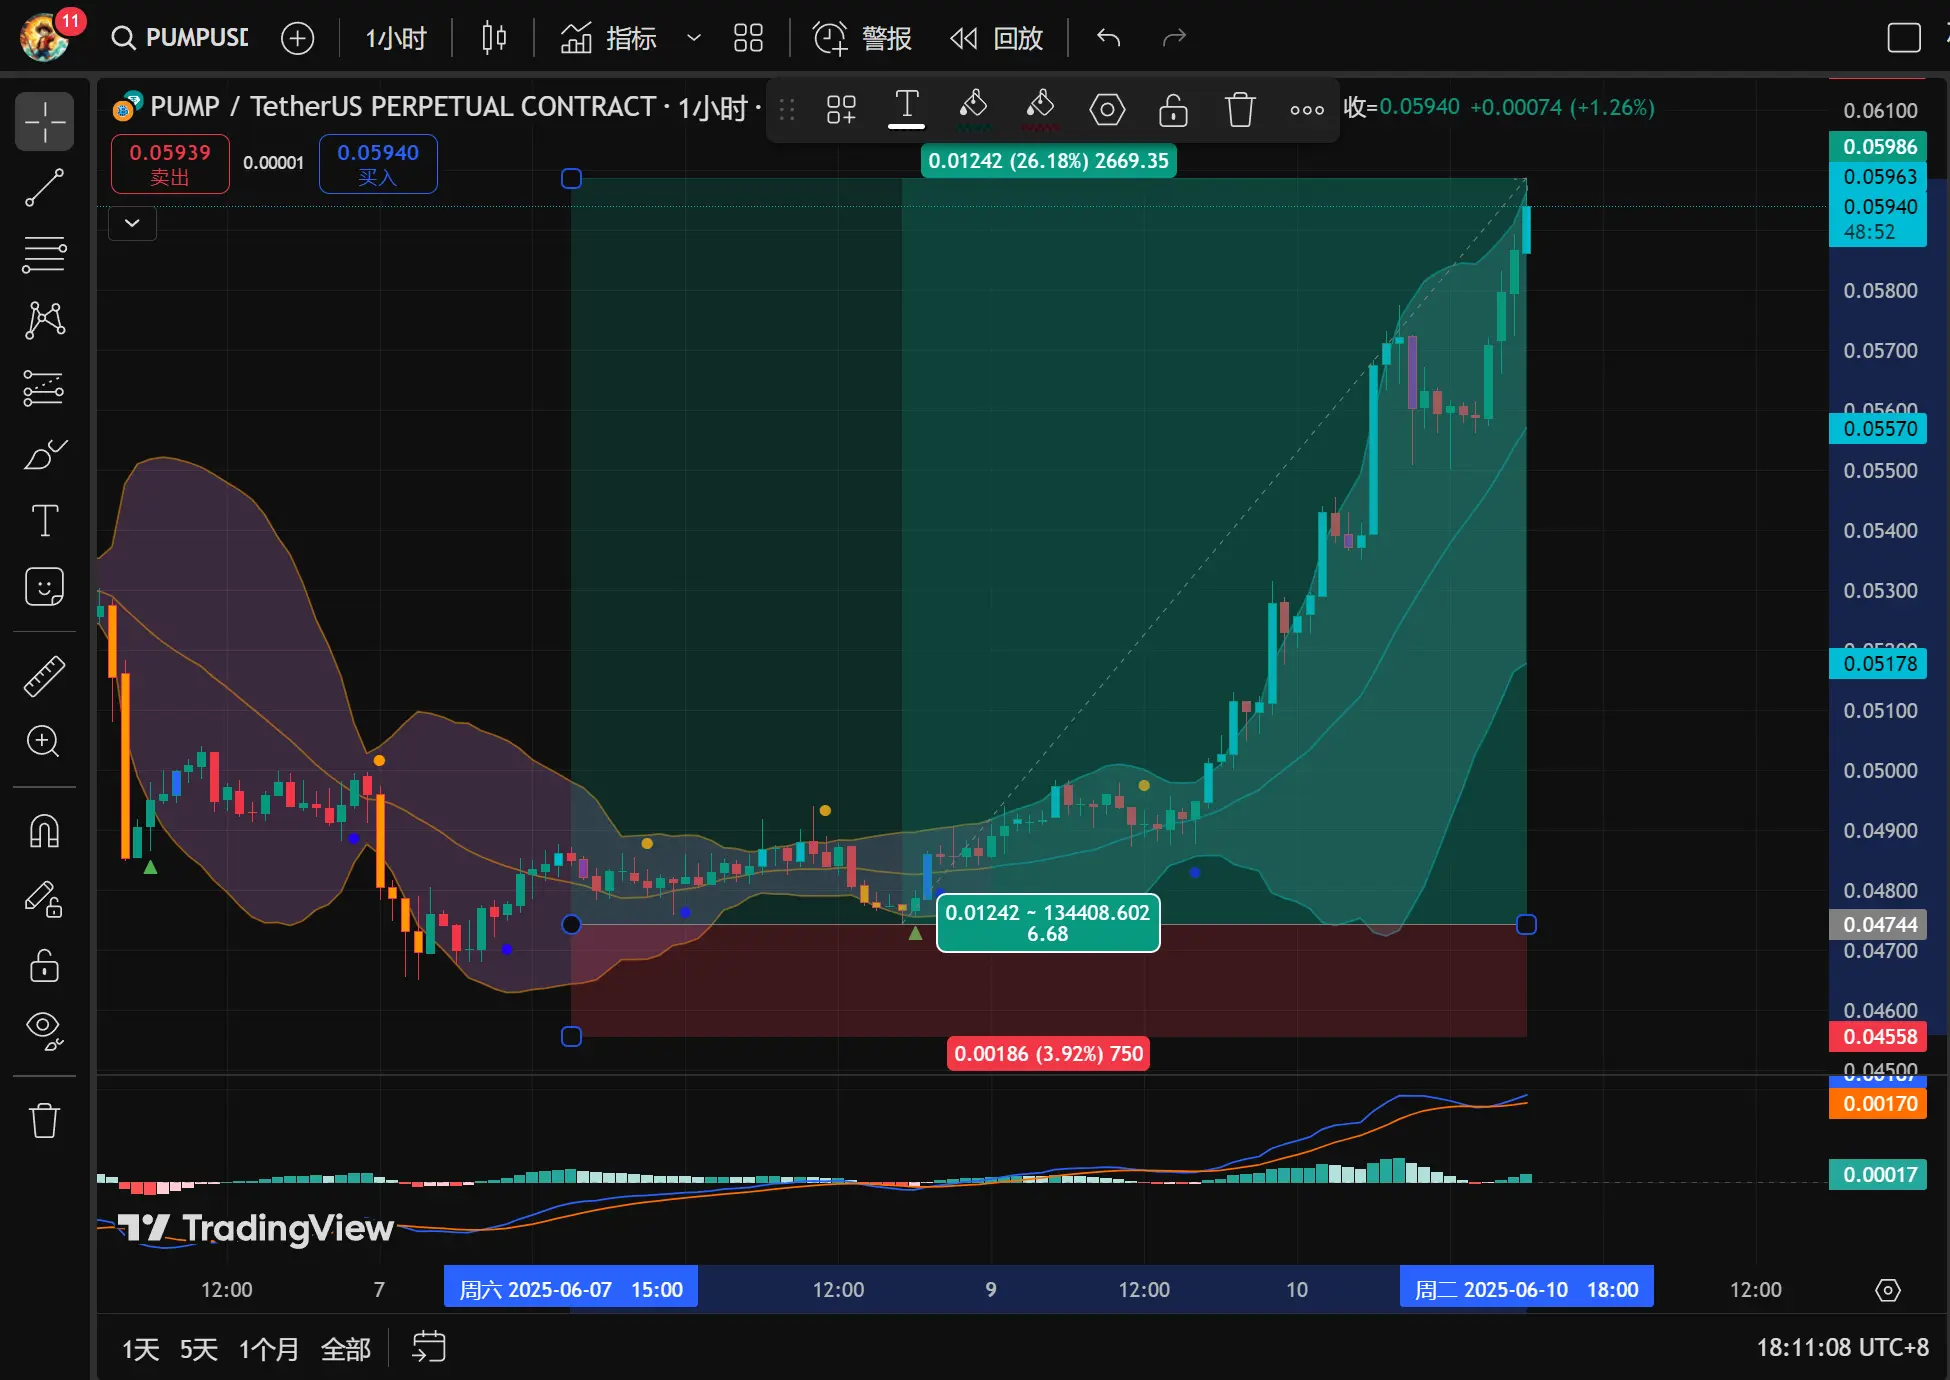
Task: Open the 指标 indicators menu
Action: coord(608,38)
